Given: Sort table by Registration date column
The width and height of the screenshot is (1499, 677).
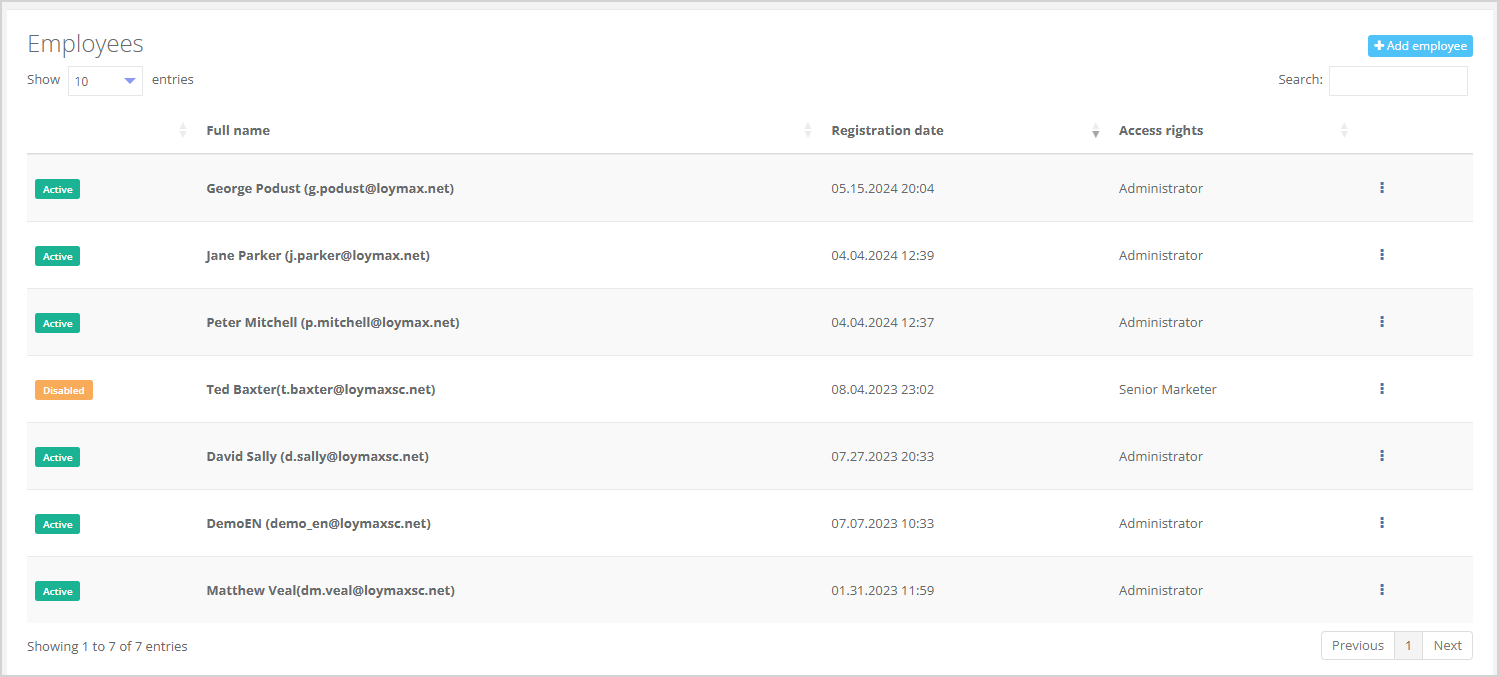Looking at the screenshot, I should (887, 130).
